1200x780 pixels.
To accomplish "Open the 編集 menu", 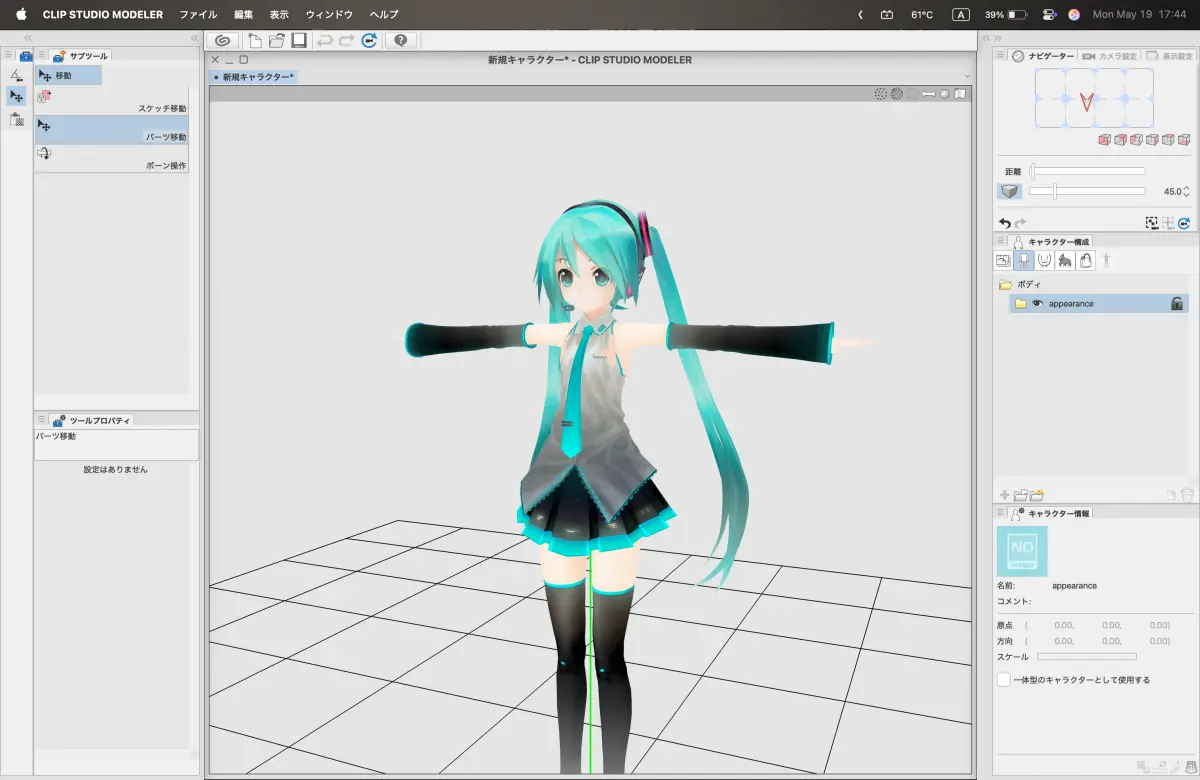I will tap(243, 15).
